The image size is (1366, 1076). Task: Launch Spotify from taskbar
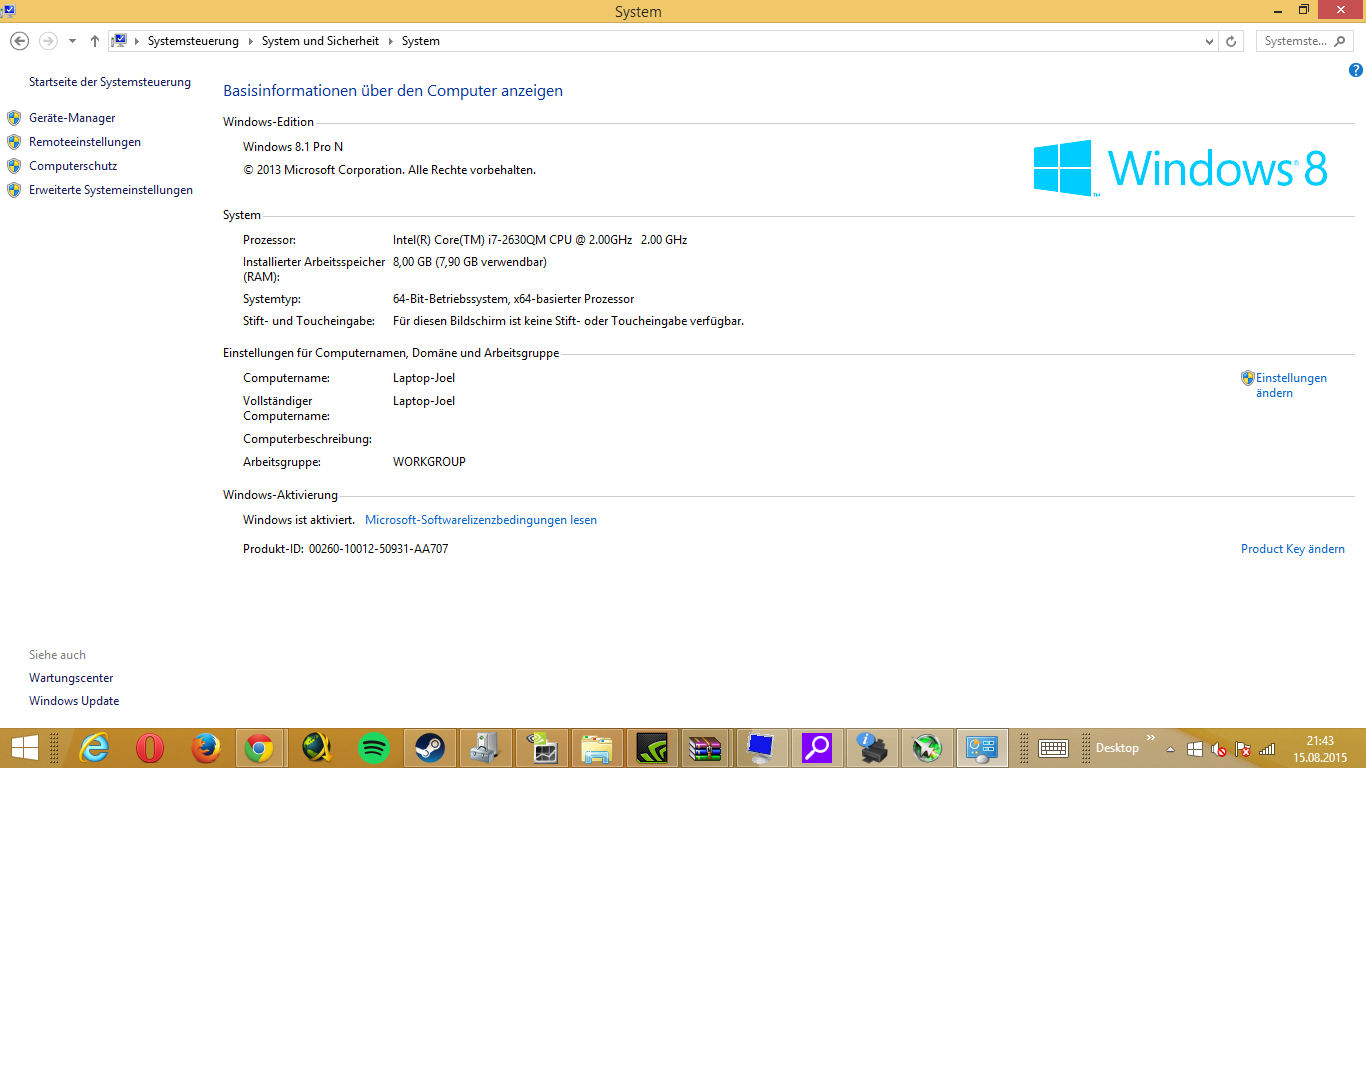pos(373,748)
